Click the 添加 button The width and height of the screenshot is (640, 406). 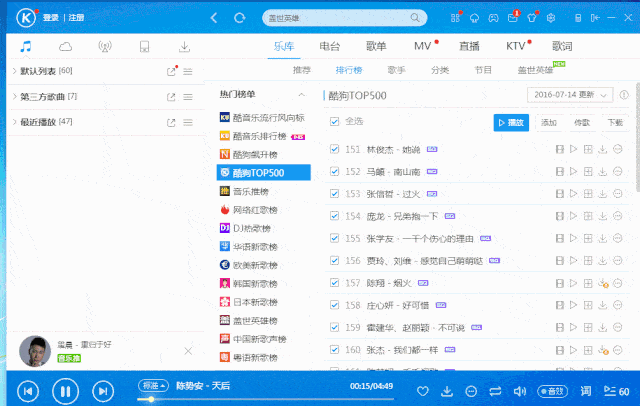(549, 123)
